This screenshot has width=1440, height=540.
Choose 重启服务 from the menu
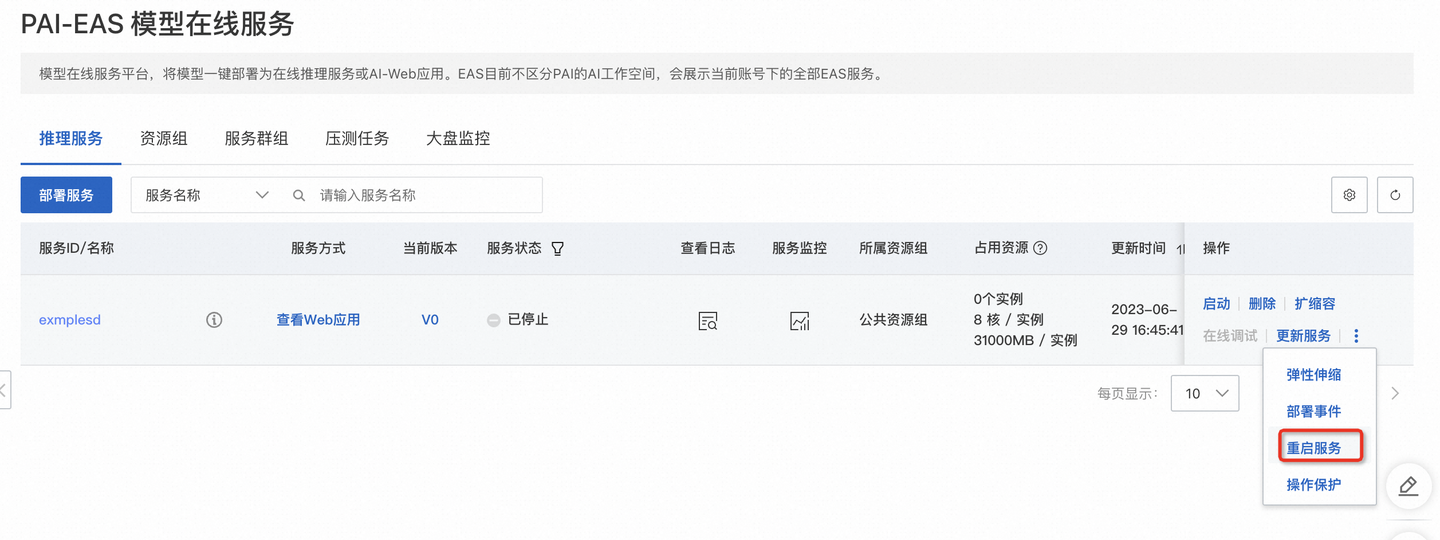(1314, 448)
